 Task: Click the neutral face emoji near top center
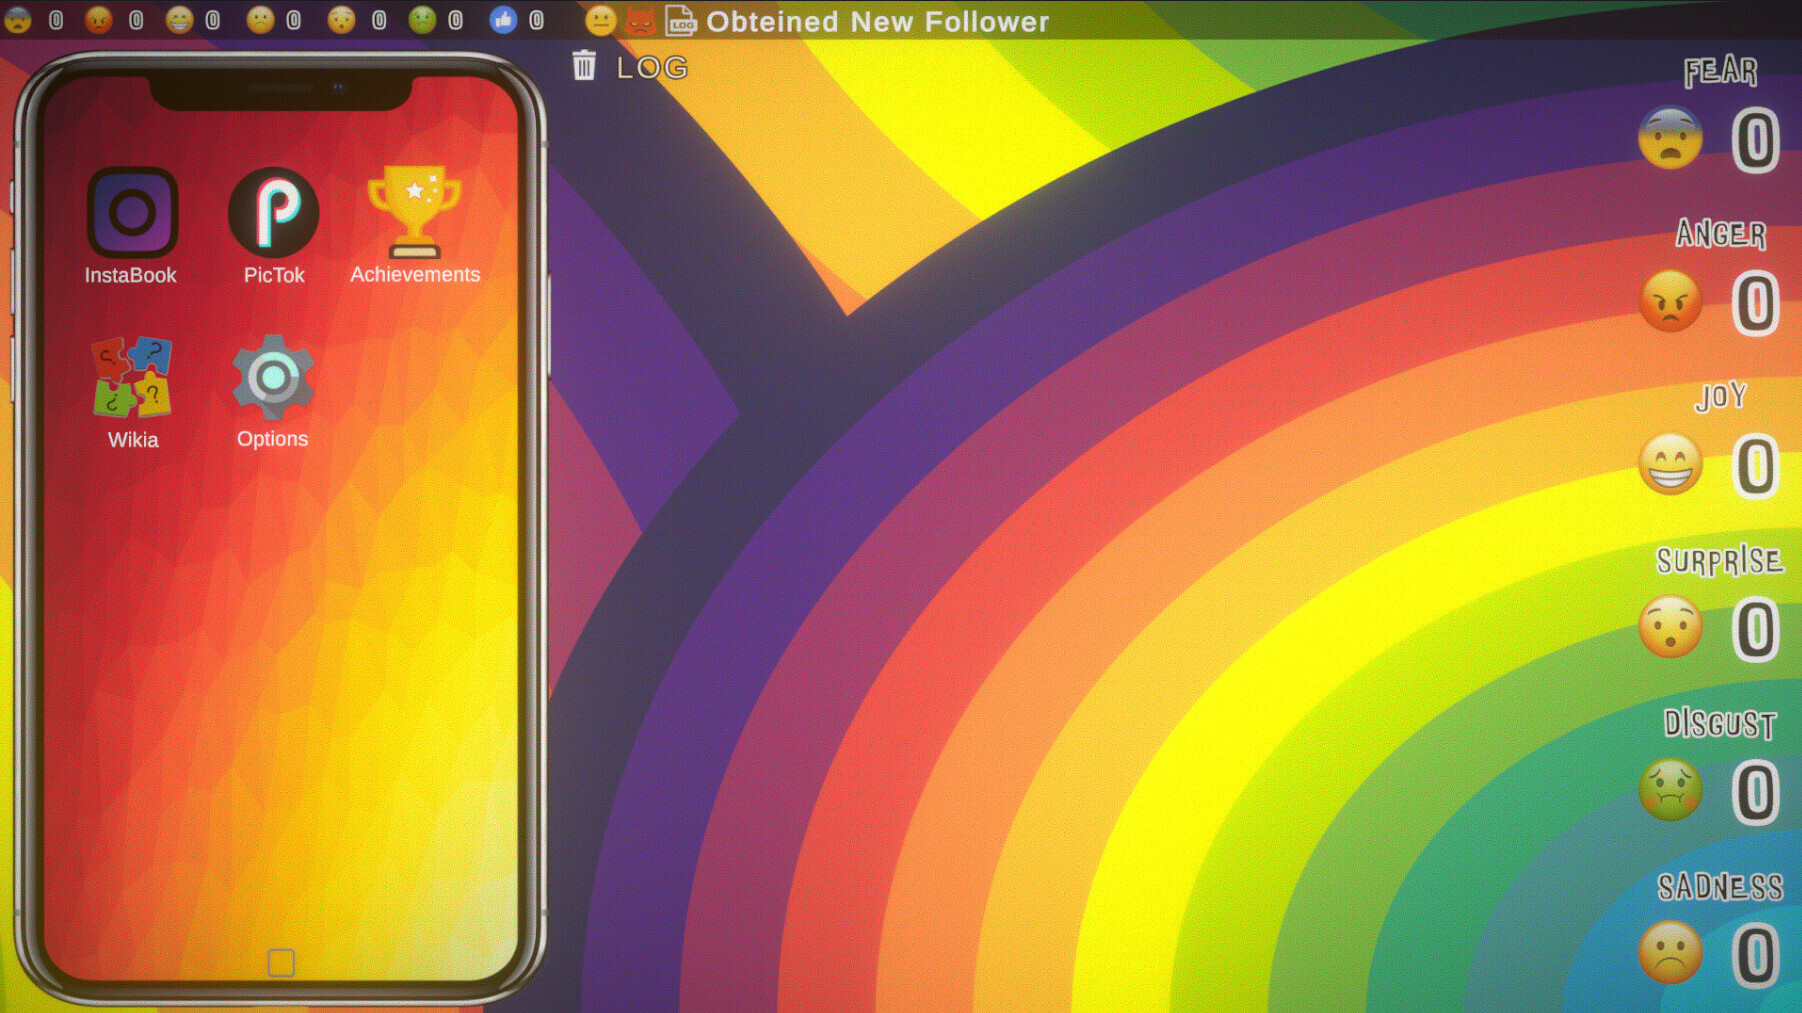(599, 20)
